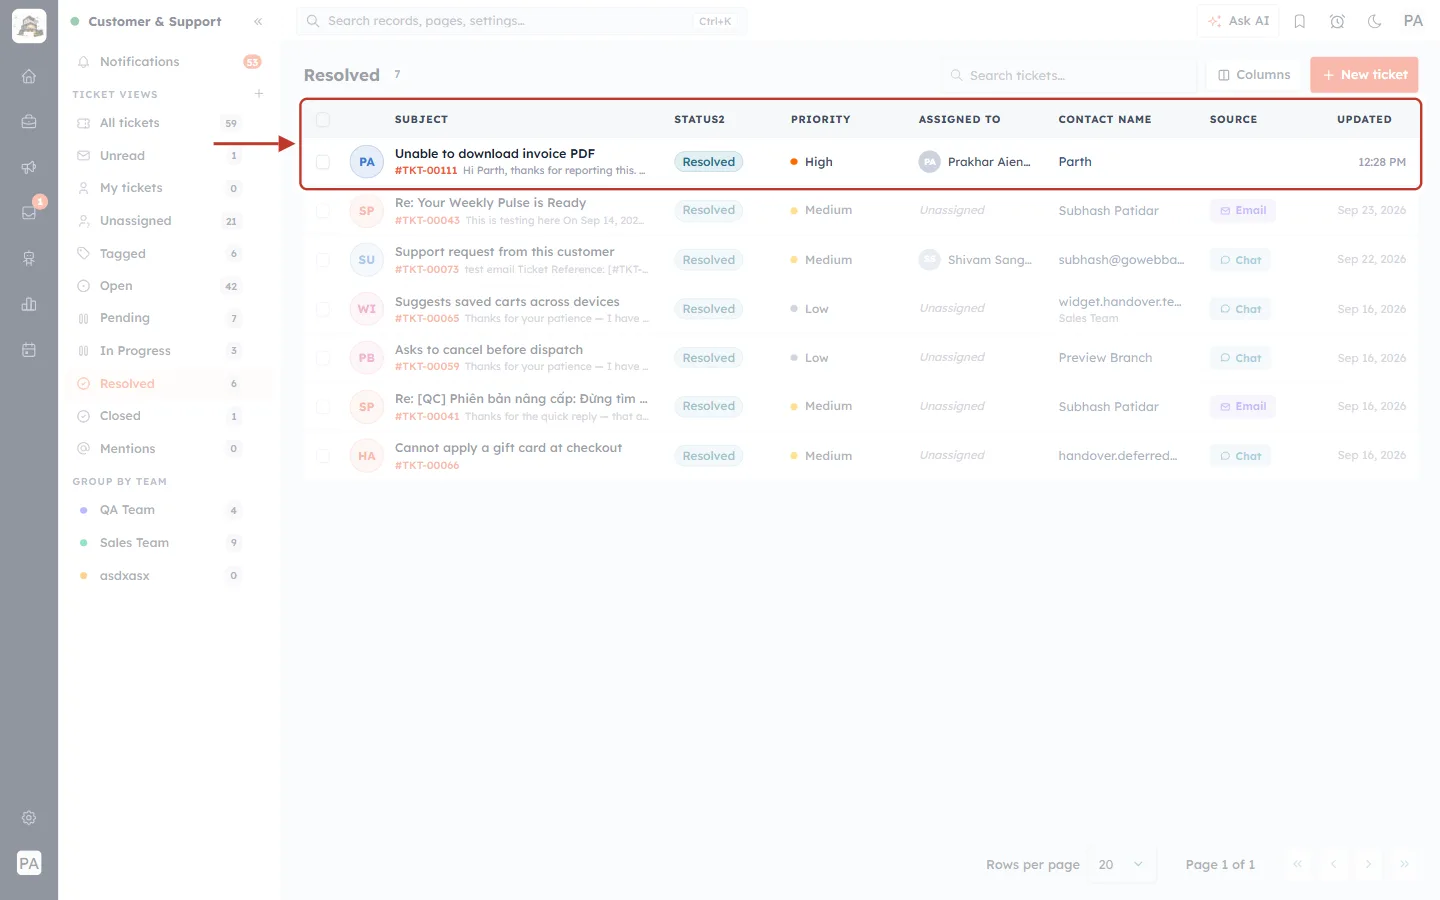Select the checkbox for 'Re: Your Weekly Pulse is Ready'

point(323,211)
